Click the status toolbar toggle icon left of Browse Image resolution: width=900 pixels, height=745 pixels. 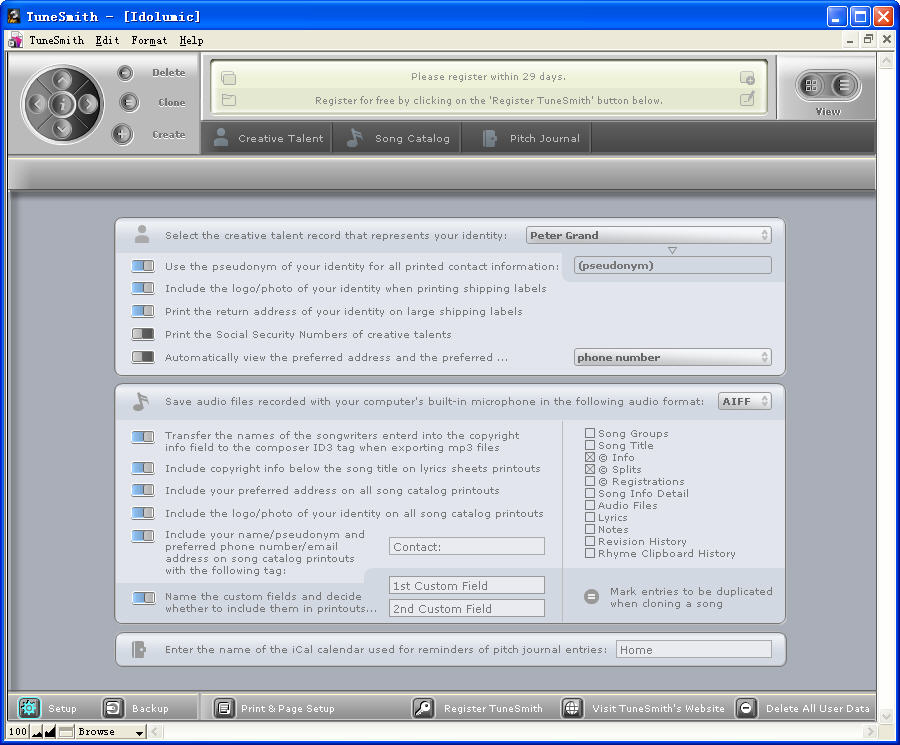tap(66, 732)
